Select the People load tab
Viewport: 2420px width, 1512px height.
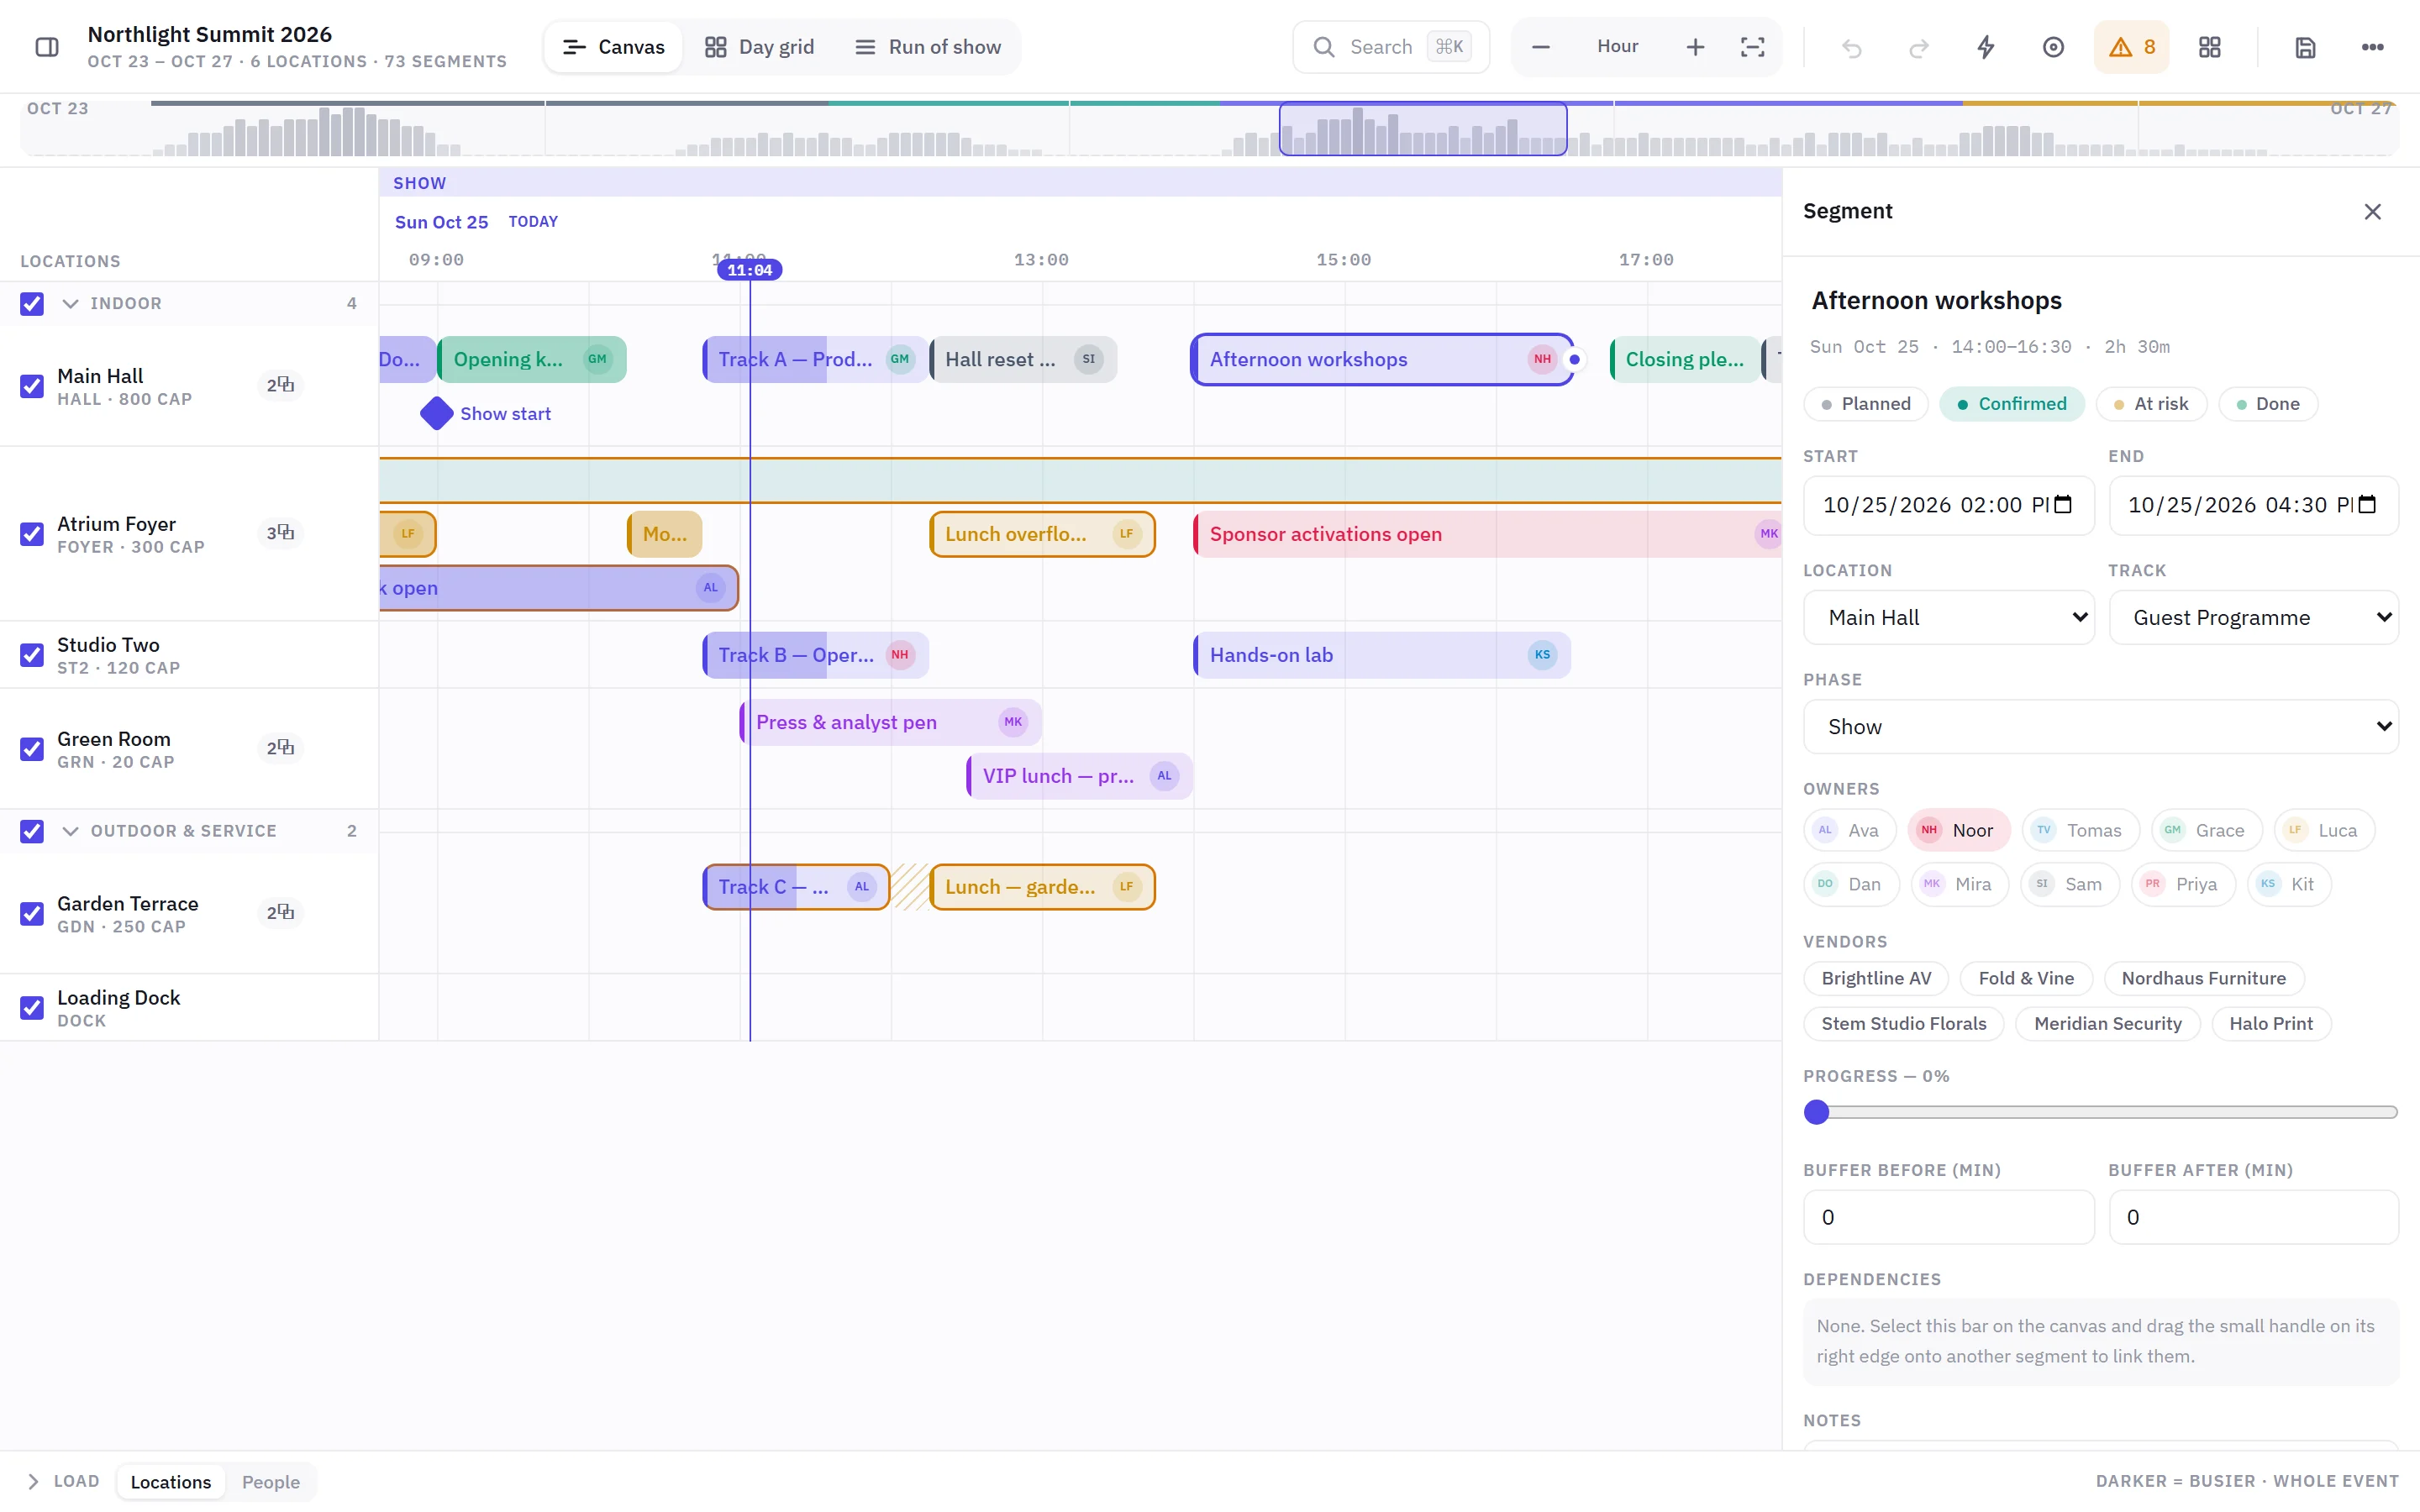tap(271, 1482)
